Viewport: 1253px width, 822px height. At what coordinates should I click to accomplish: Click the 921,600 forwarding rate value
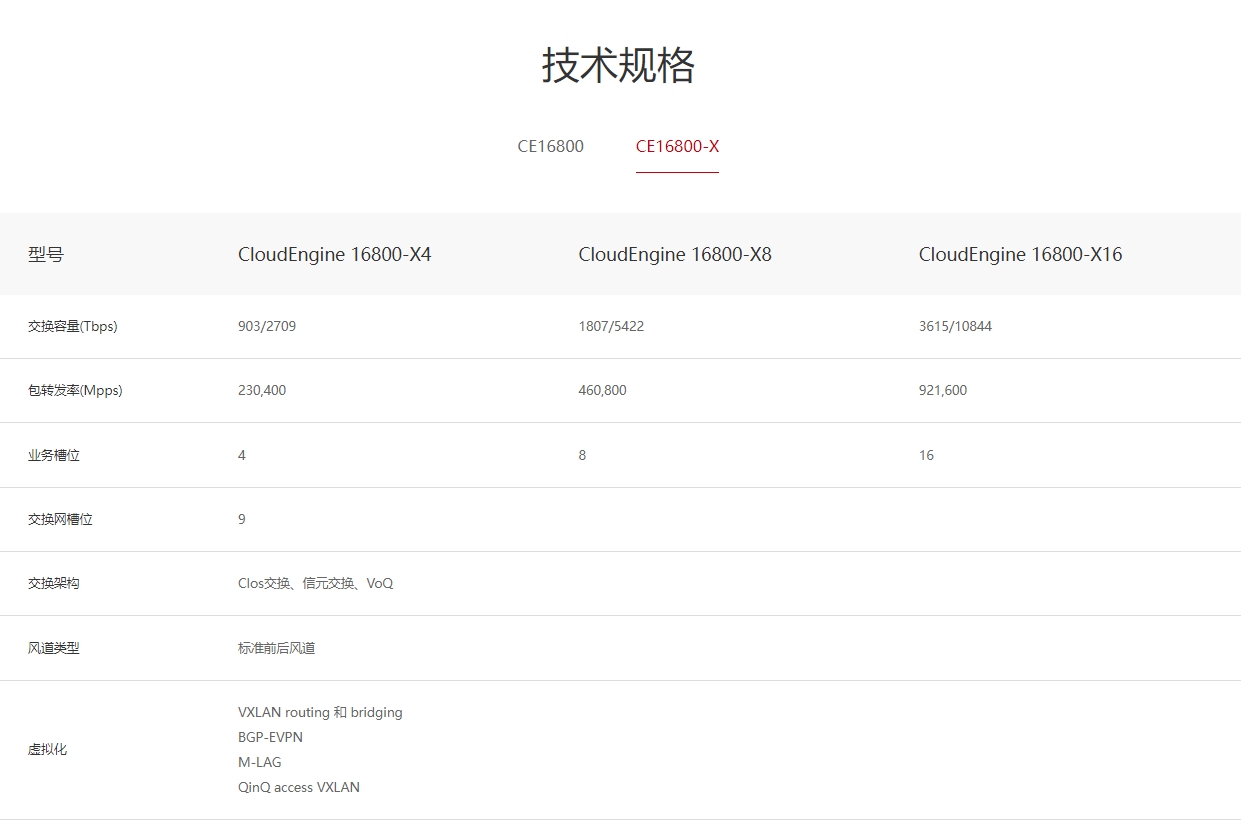tap(943, 390)
